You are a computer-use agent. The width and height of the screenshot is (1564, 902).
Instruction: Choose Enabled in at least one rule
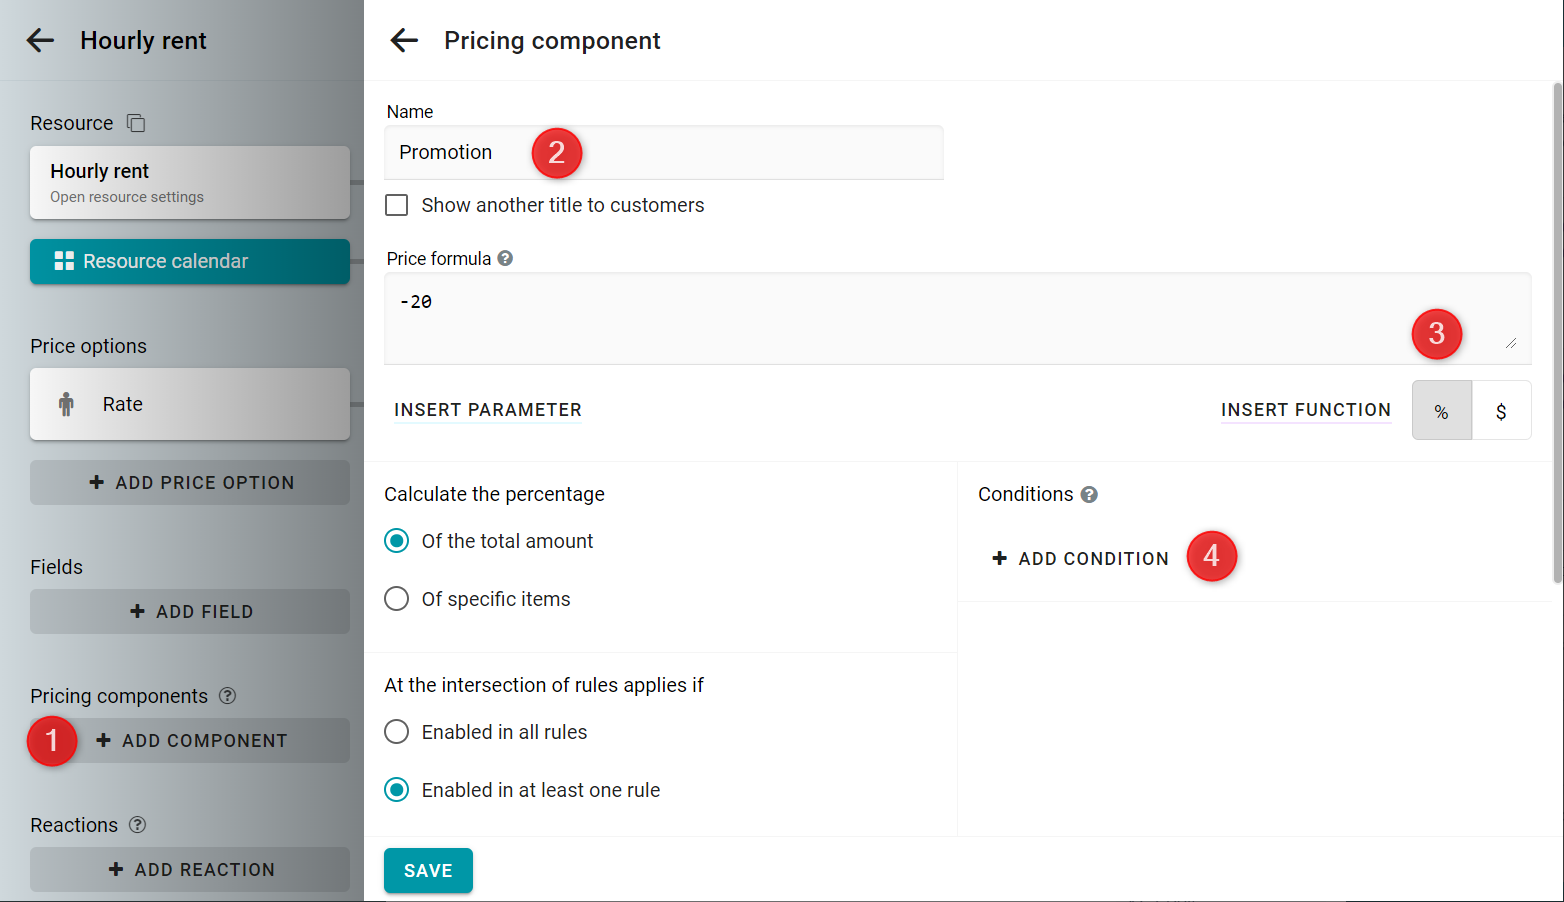pos(397,790)
